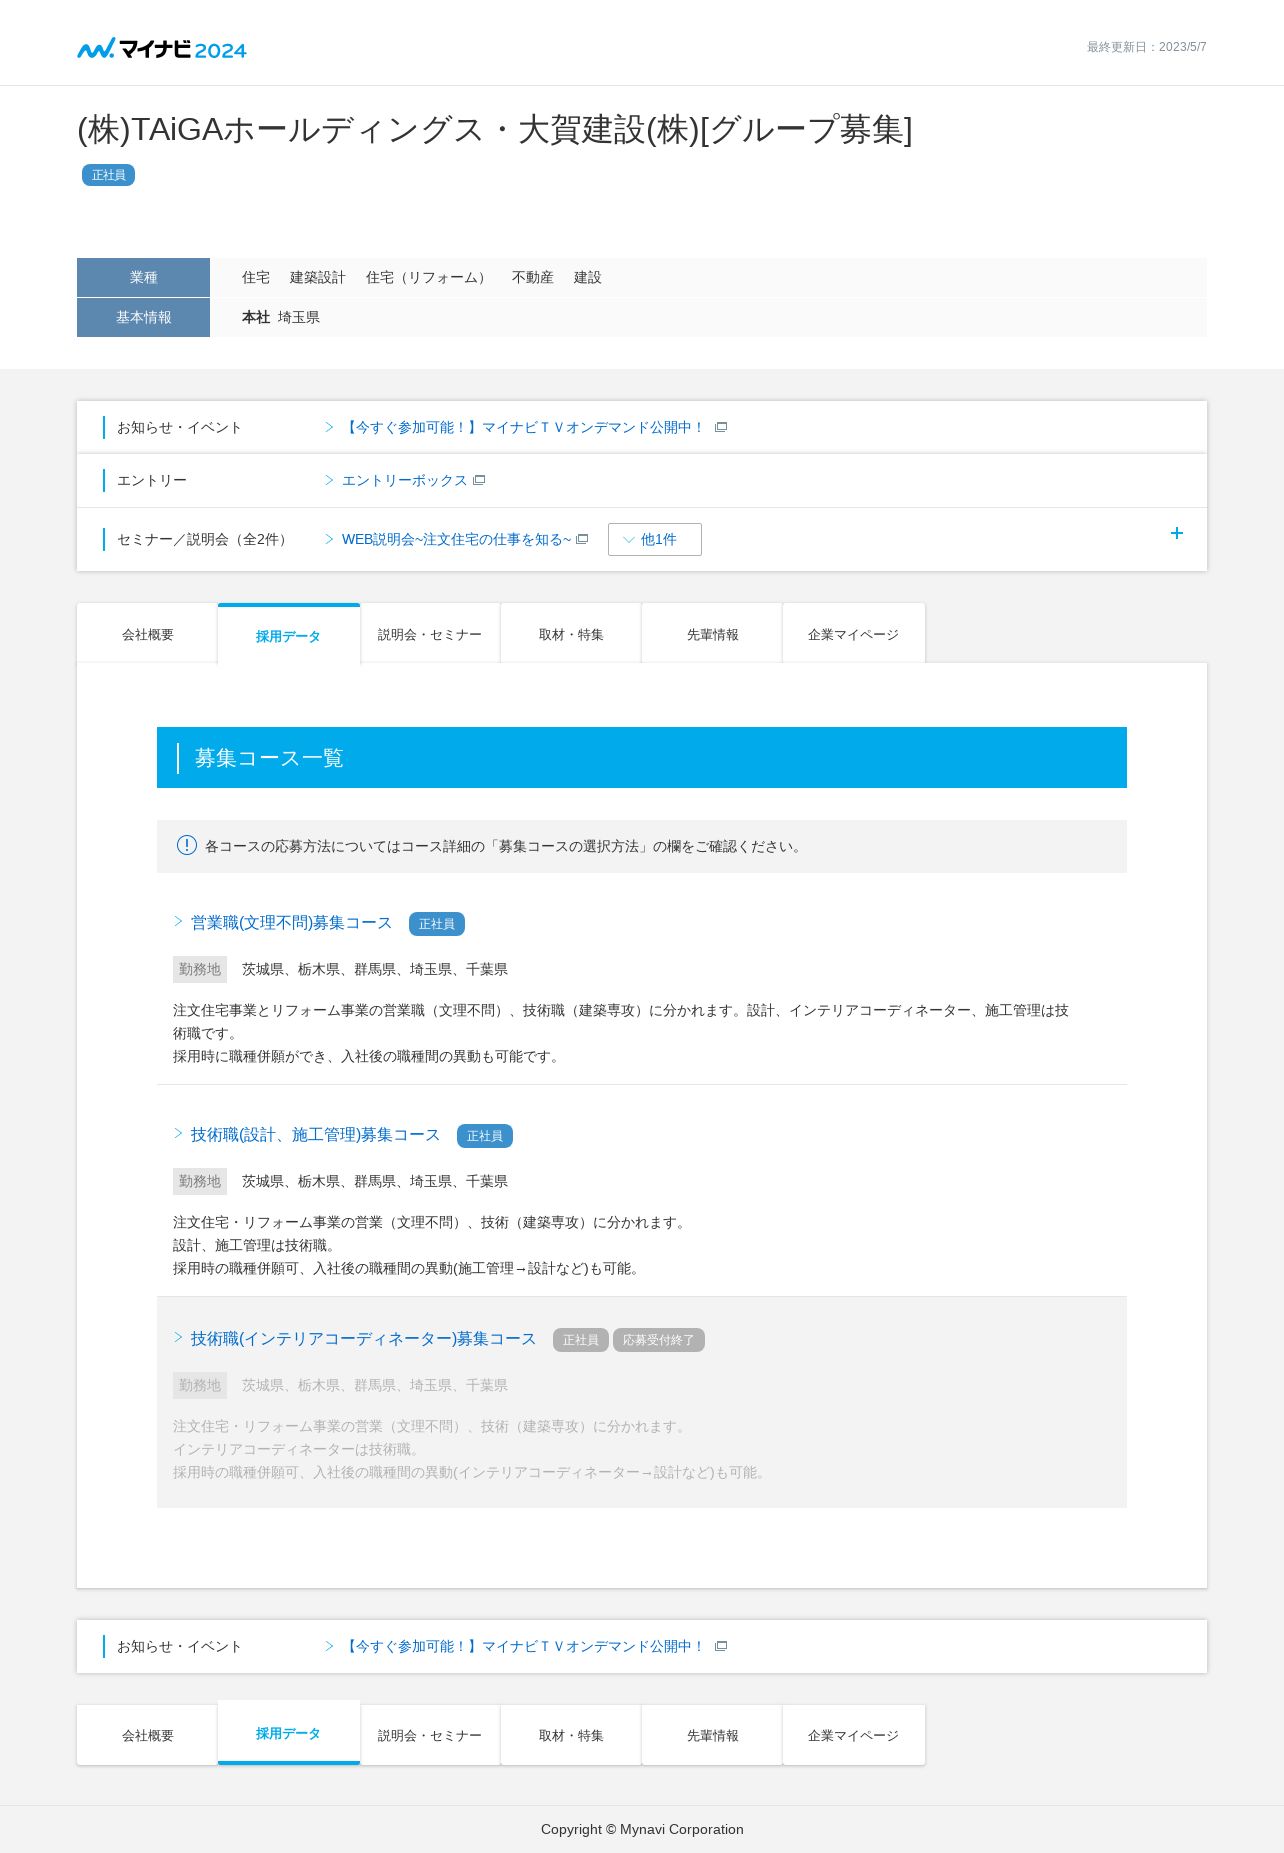Select the bottom 採用データ tab
1284x1853 pixels.
[289, 1733]
